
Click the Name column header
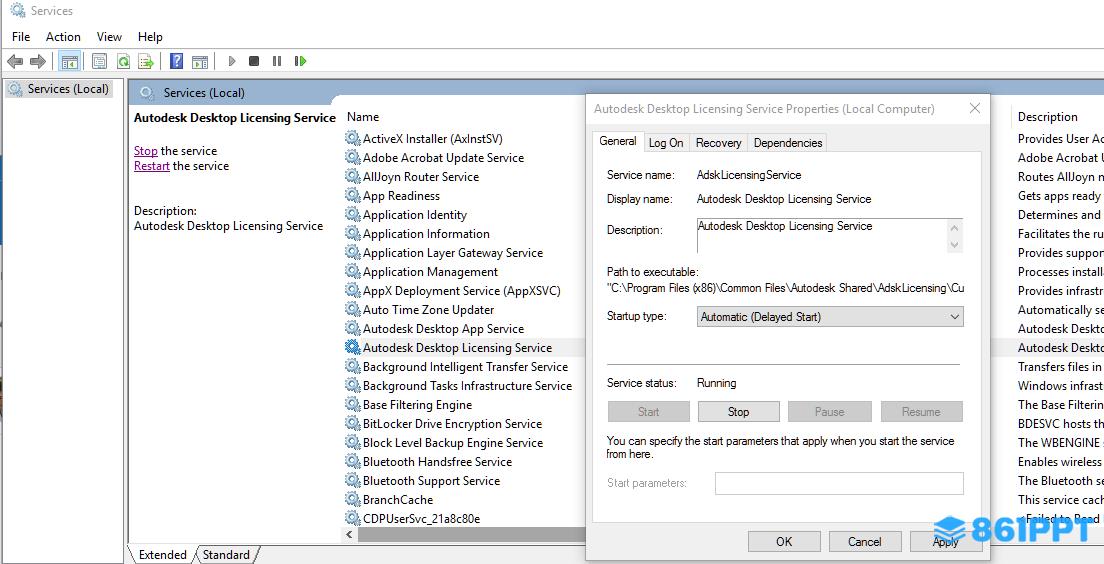tap(363, 117)
